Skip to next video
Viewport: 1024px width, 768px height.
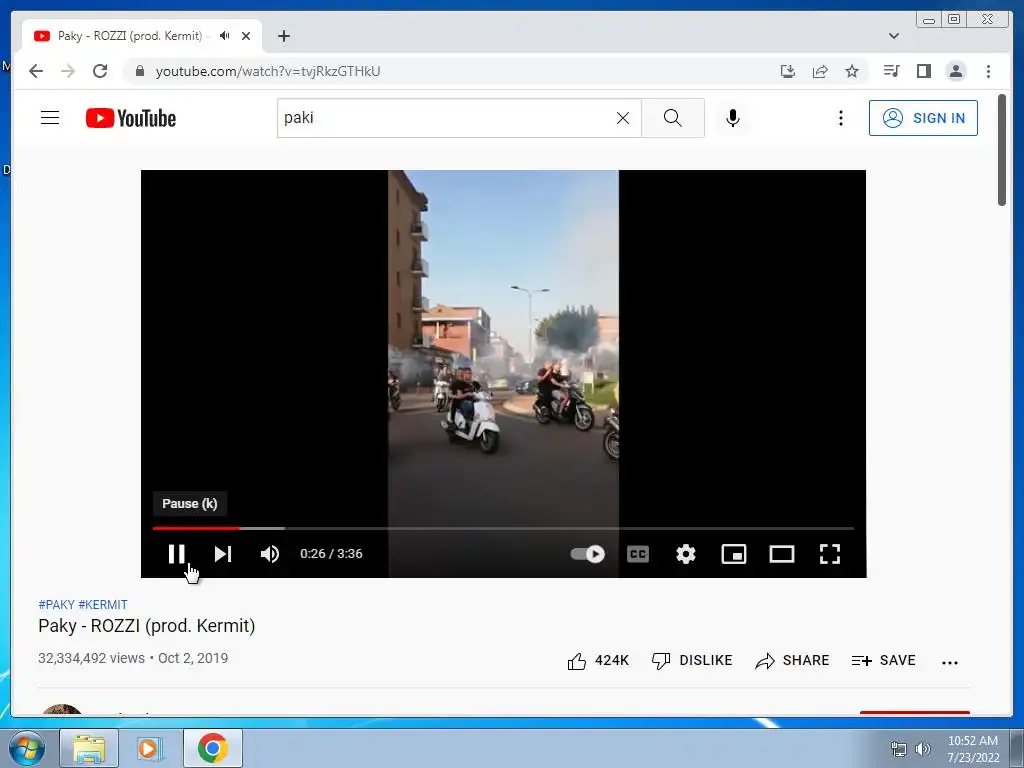pyautogui.click(x=223, y=554)
